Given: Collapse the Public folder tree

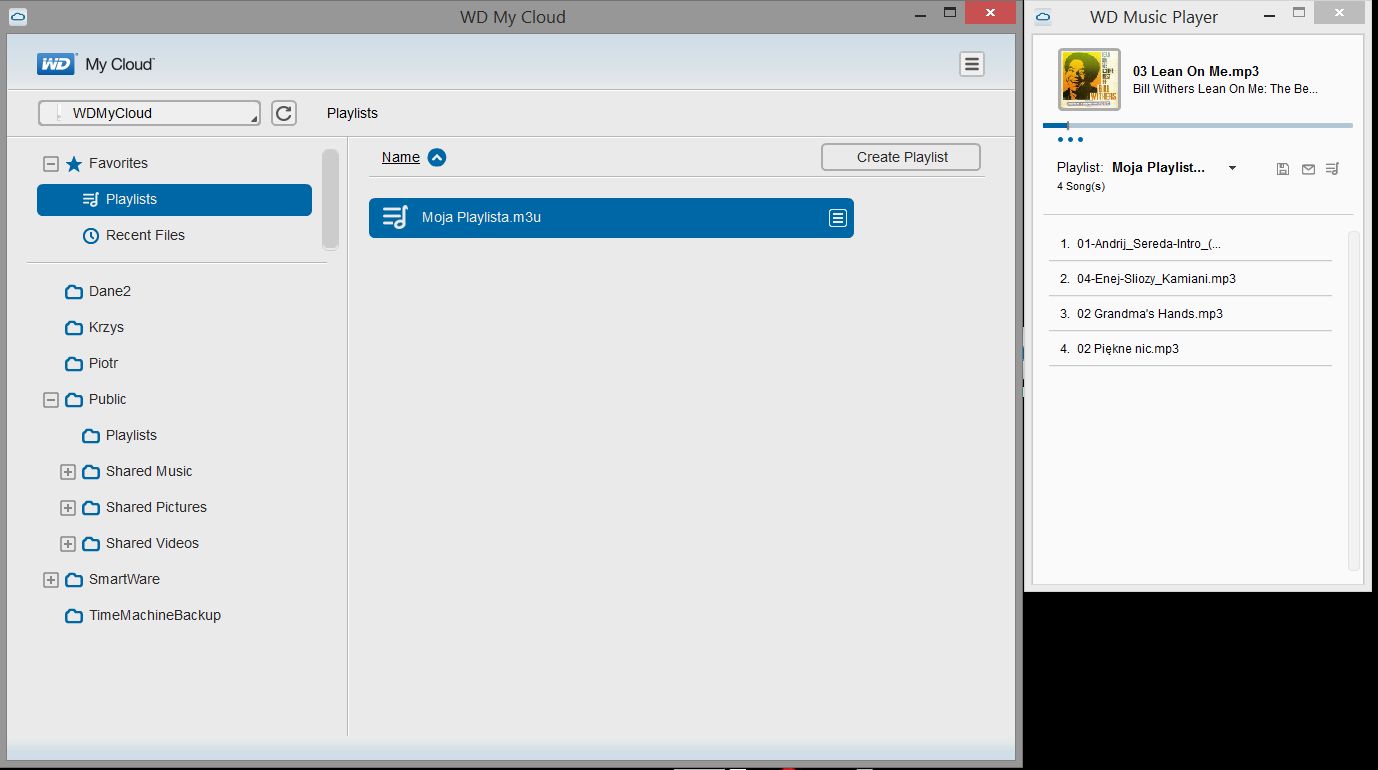Looking at the screenshot, I should 51,400.
